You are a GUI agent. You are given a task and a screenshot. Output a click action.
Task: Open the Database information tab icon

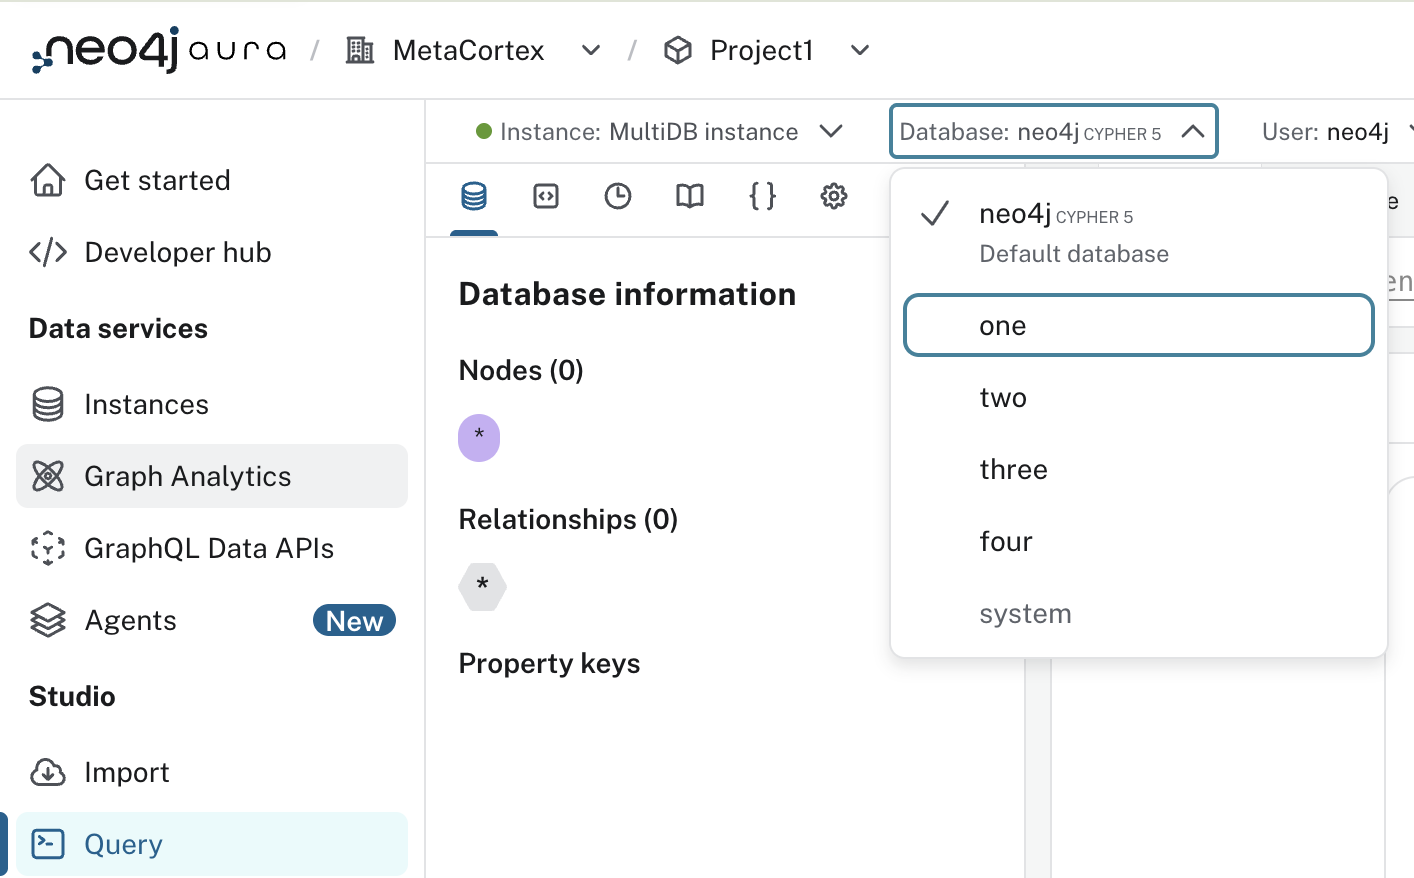474,196
